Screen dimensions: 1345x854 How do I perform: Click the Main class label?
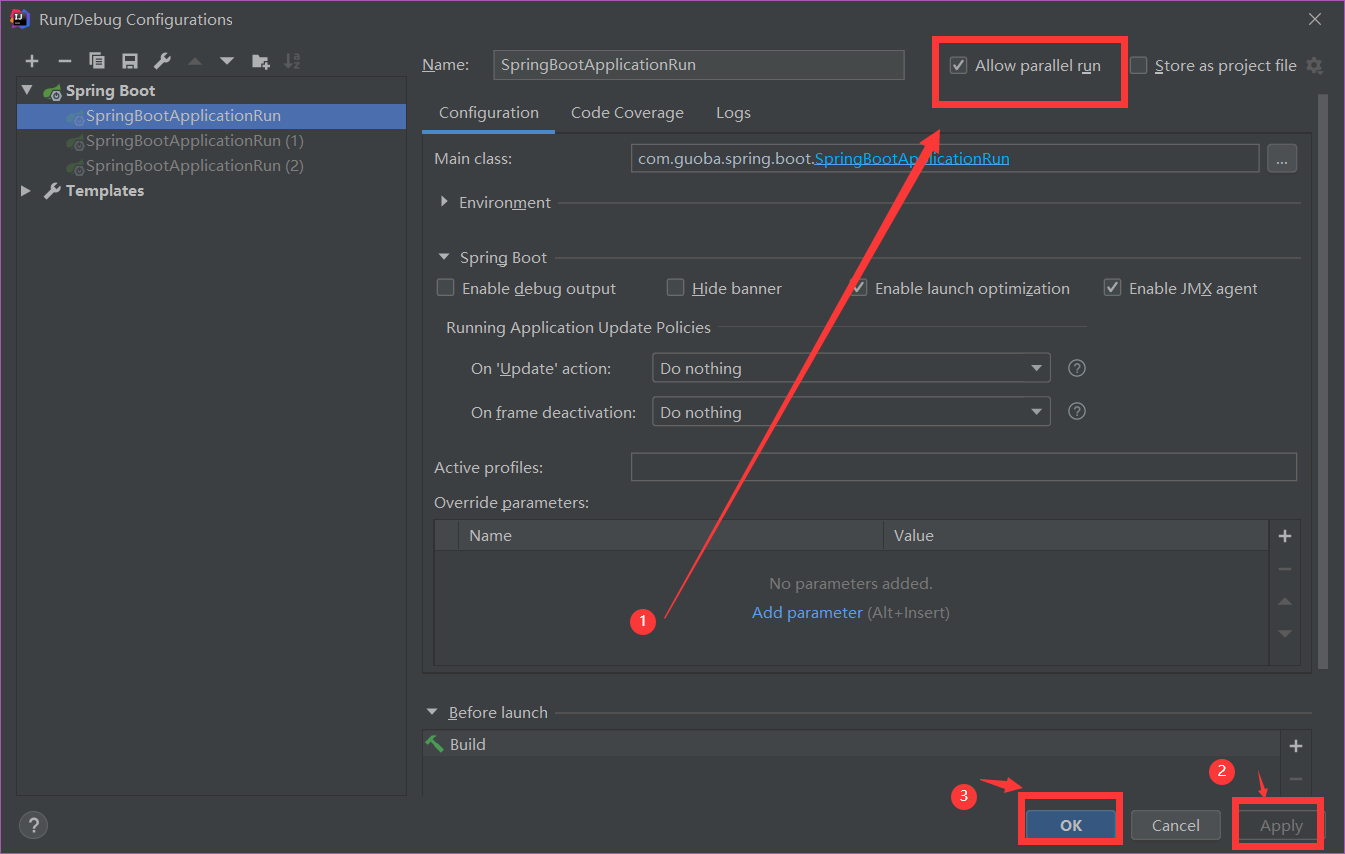click(473, 158)
